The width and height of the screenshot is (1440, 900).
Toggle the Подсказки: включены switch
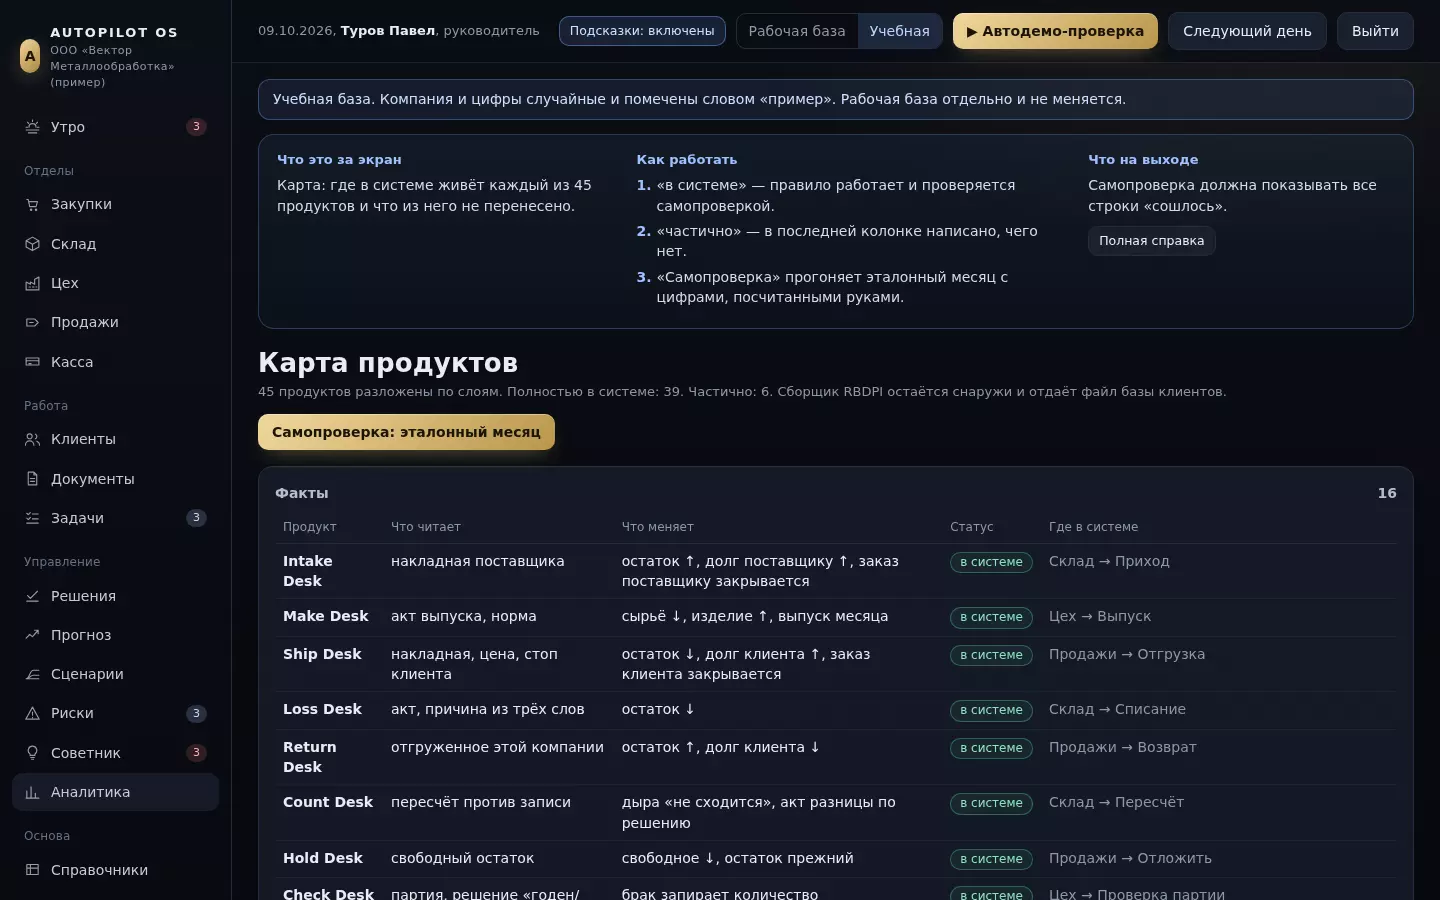642,31
